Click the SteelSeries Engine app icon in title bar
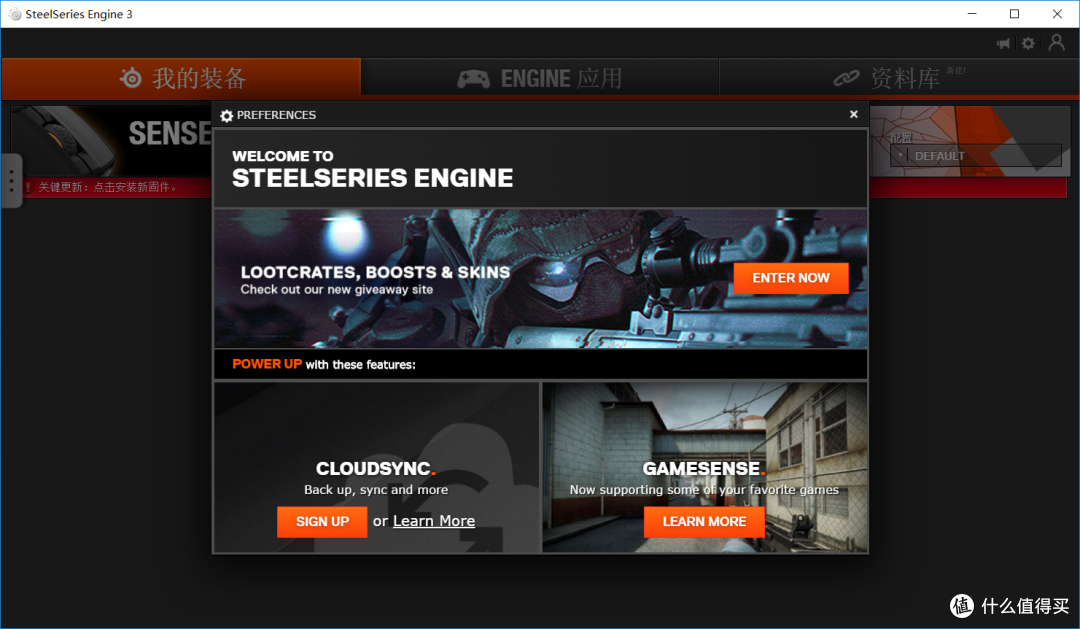 [14, 14]
